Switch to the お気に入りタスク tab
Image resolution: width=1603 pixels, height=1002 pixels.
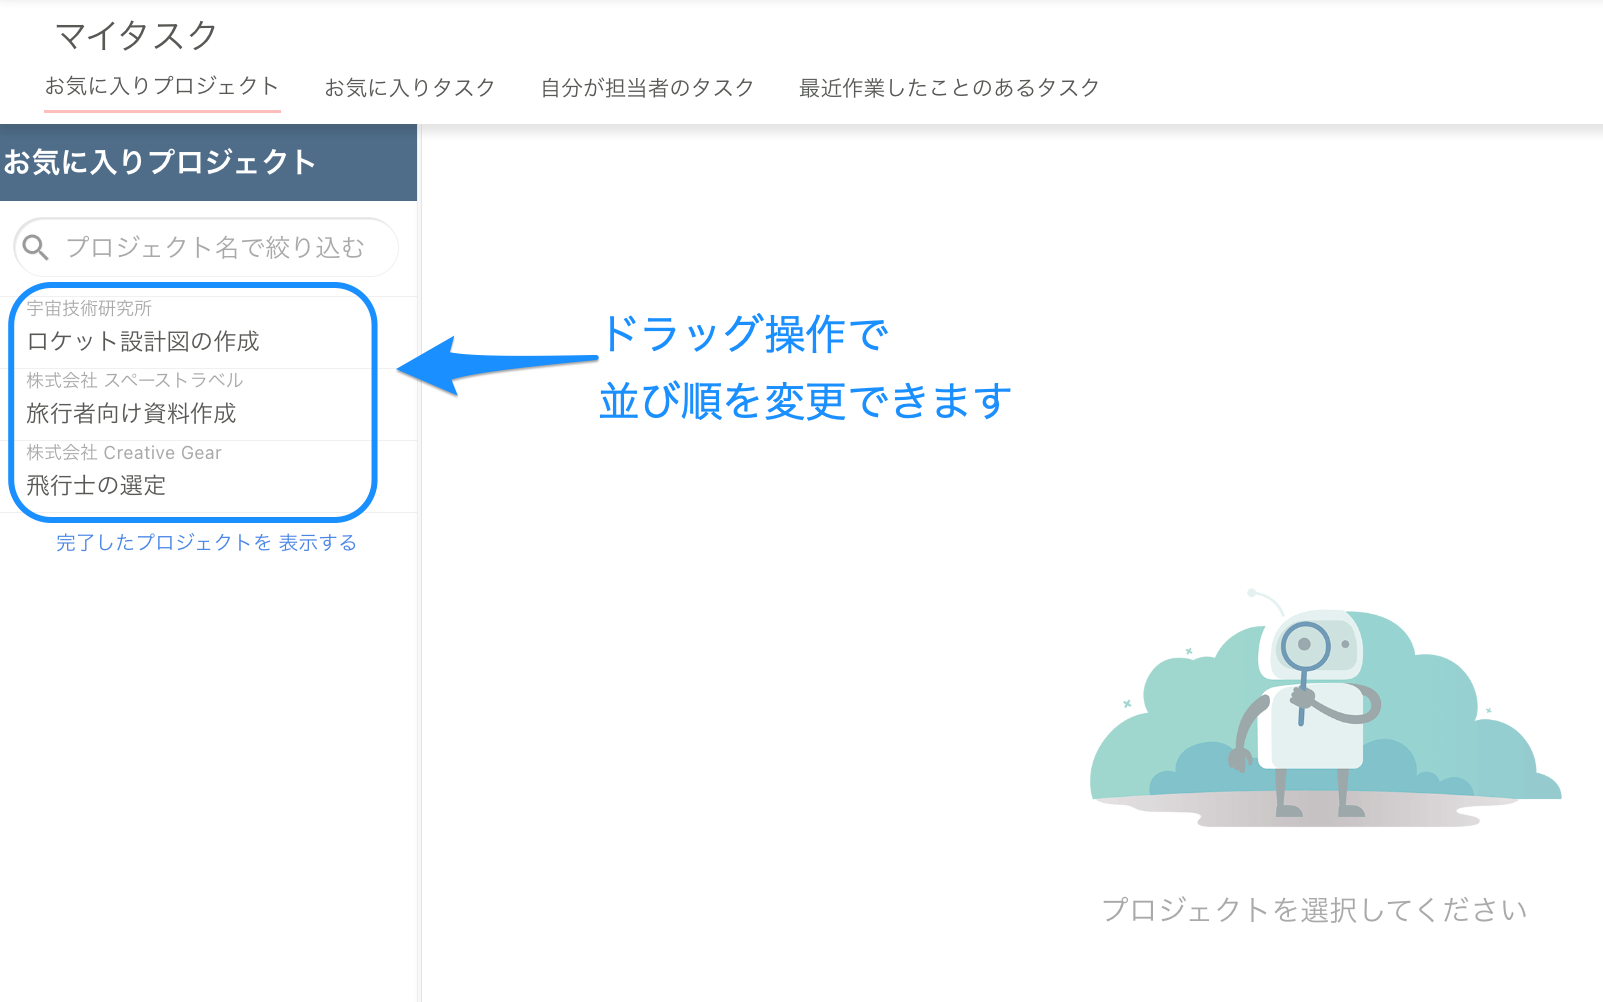tap(408, 87)
